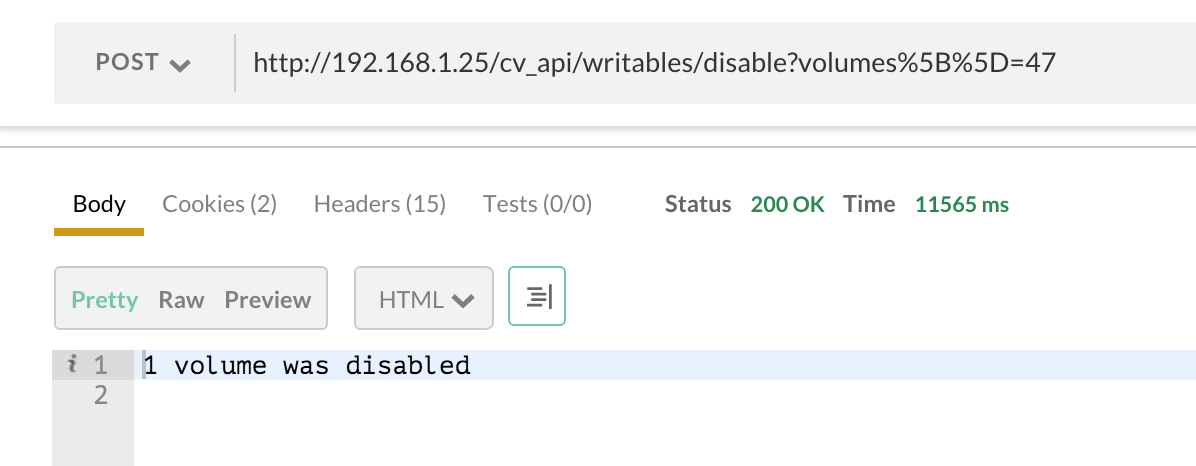The width and height of the screenshot is (1196, 466).
Task: Click the 11565 ms time value
Action: coord(961,205)
